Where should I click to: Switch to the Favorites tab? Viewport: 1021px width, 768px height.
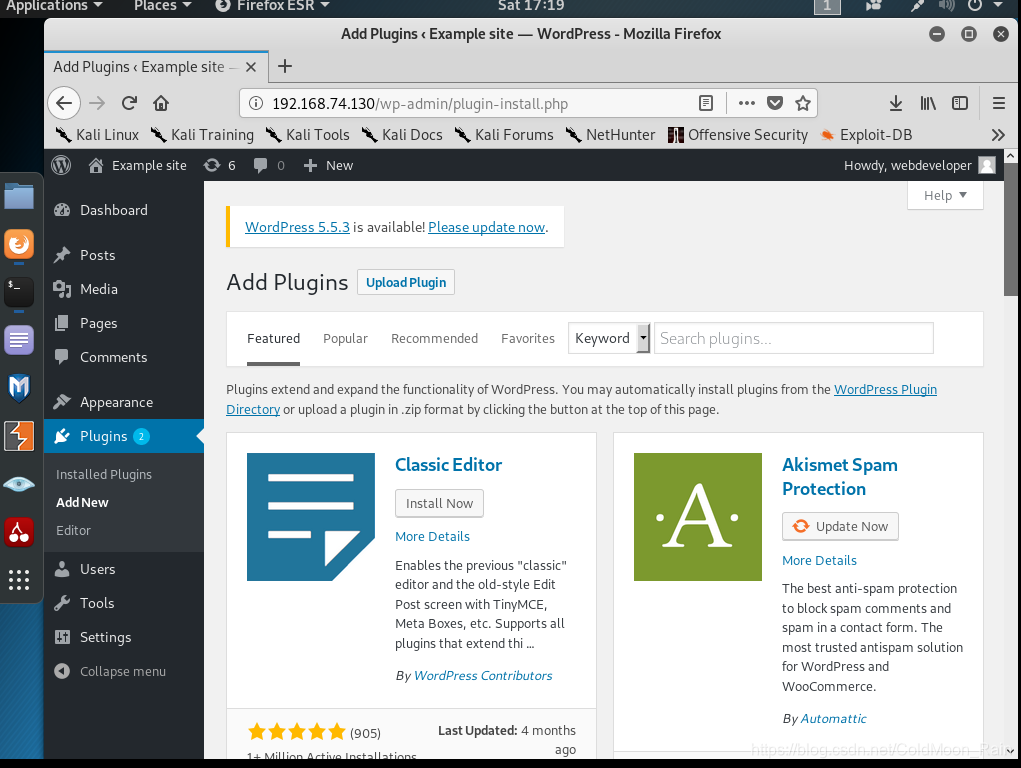click(x=527, y=339)
